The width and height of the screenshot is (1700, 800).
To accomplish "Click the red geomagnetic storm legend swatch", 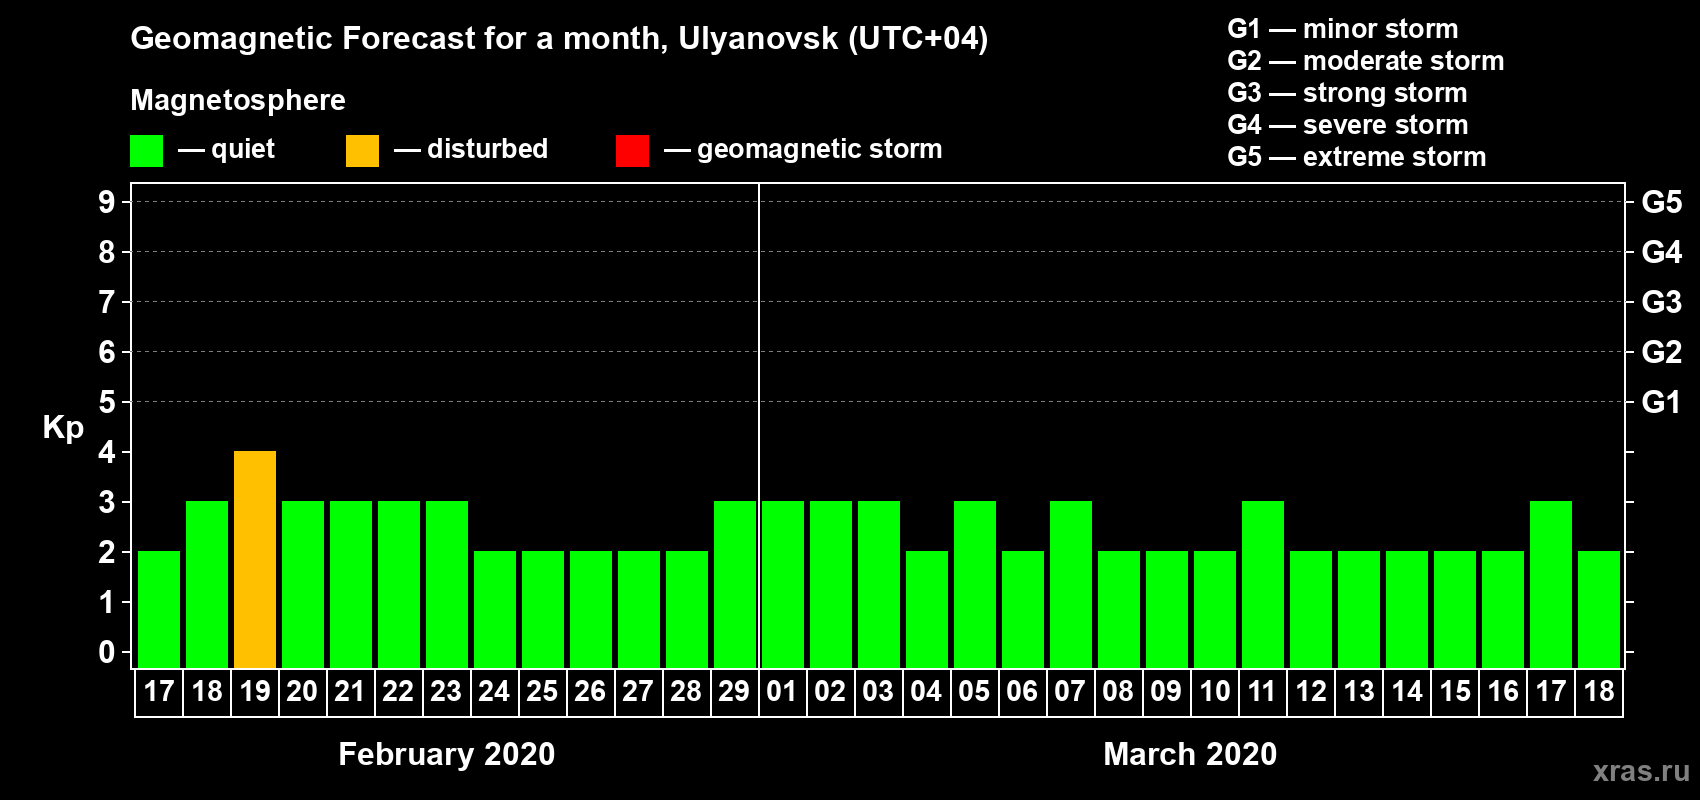I will (x=632, y=151).
